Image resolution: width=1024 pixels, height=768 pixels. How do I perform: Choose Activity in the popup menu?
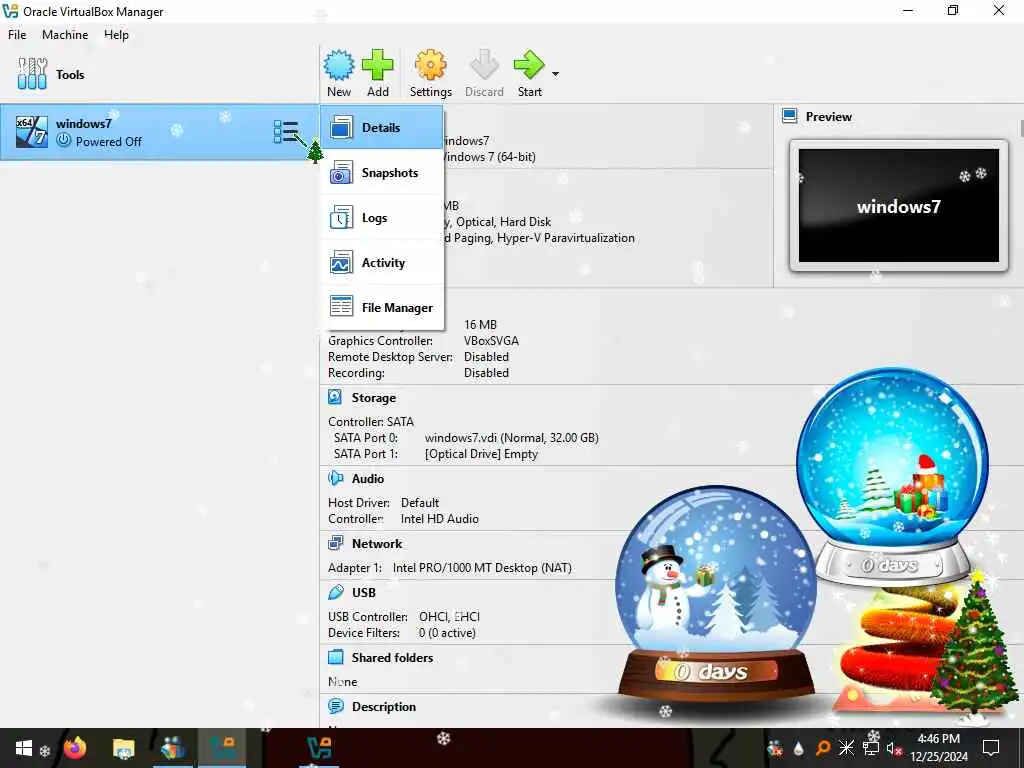(382, 263)
